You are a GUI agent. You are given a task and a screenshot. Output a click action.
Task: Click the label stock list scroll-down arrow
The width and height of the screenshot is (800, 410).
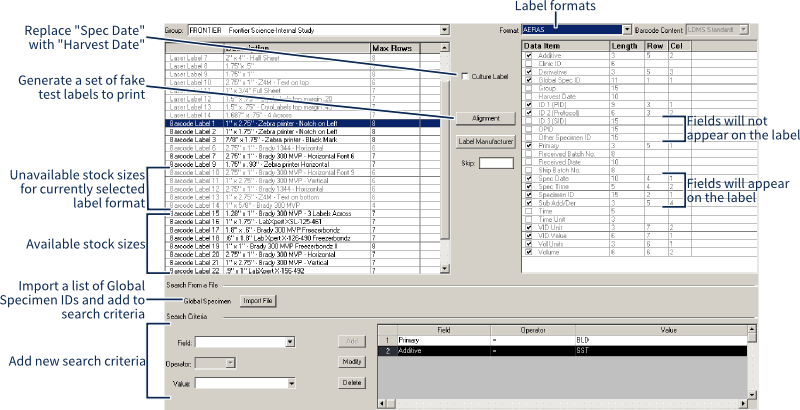tap(444, 269)
